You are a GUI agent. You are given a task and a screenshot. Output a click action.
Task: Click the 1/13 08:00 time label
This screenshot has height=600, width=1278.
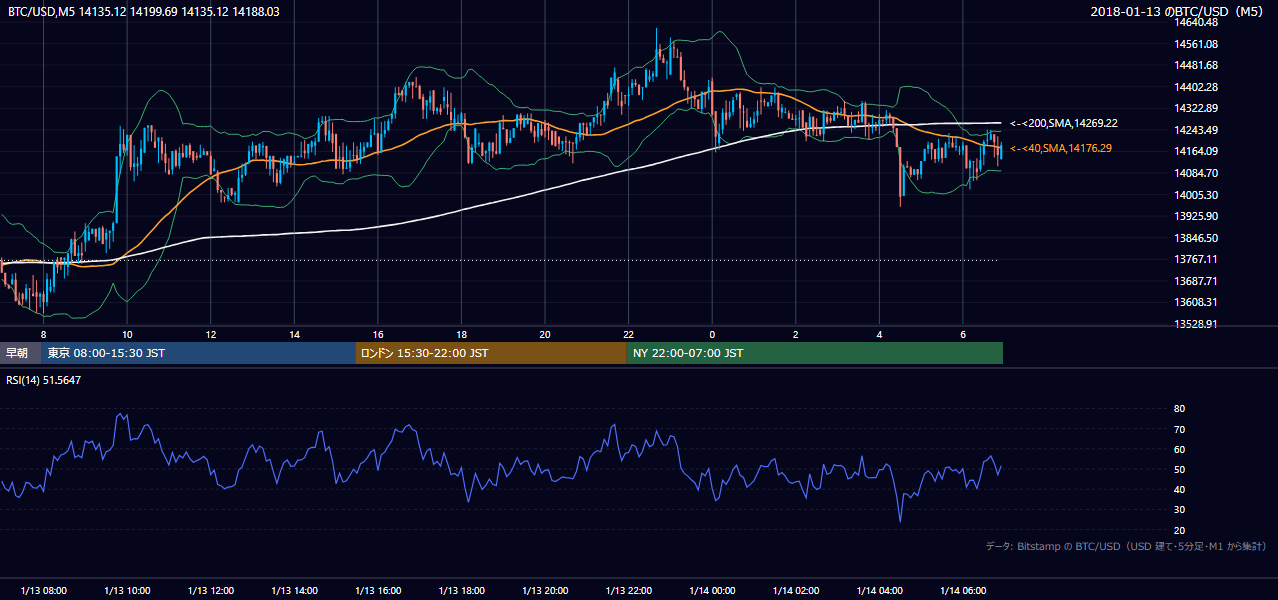click(x=43, y=590)
